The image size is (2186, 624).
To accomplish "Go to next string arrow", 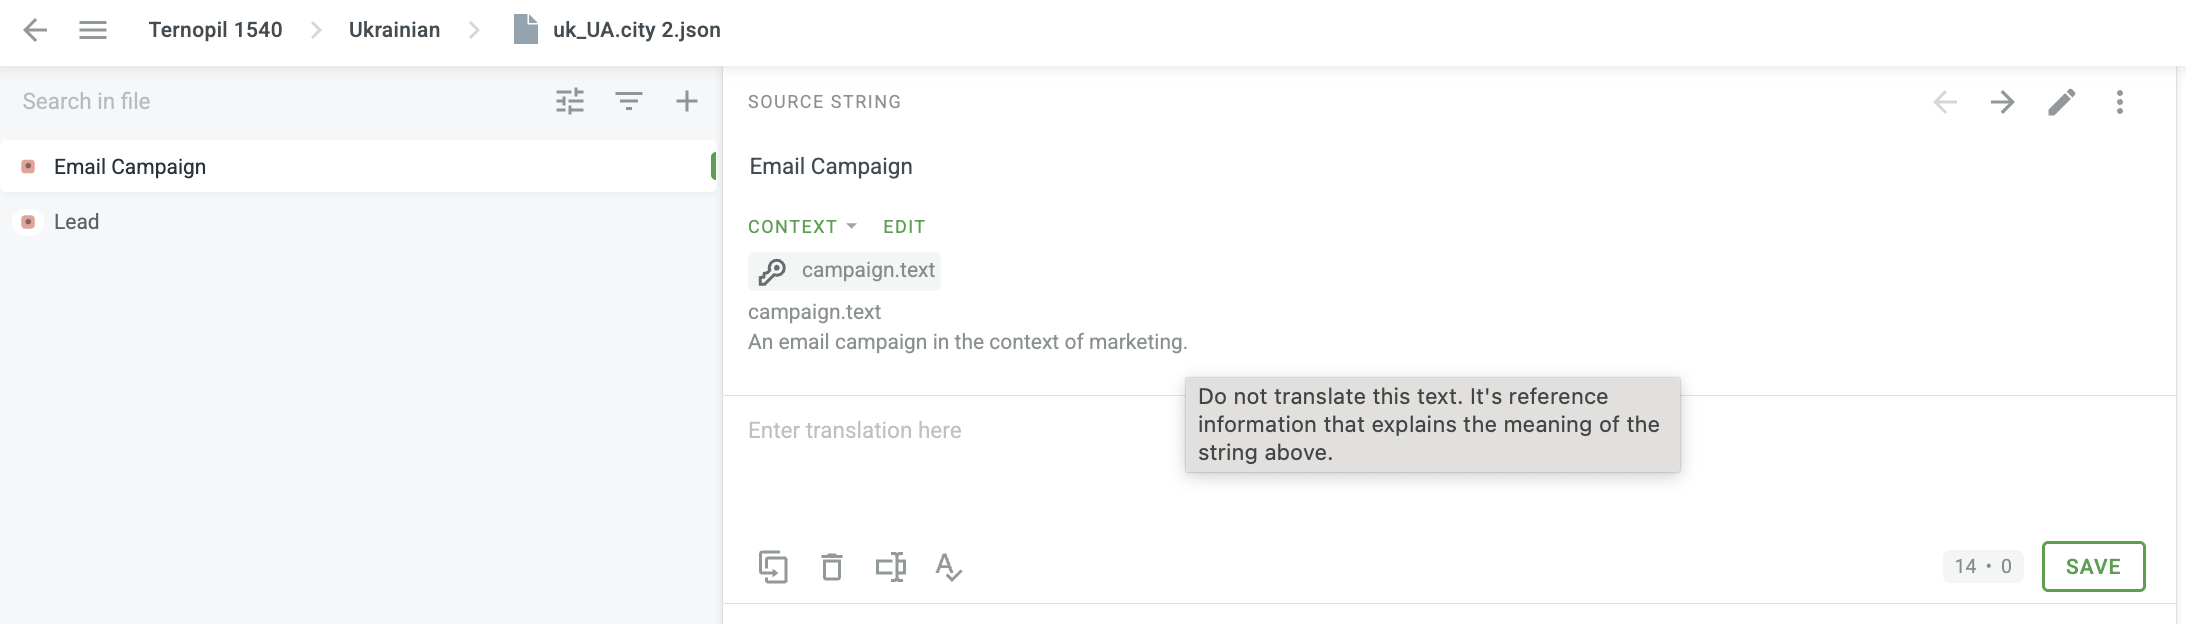I will pos(2003,102).
